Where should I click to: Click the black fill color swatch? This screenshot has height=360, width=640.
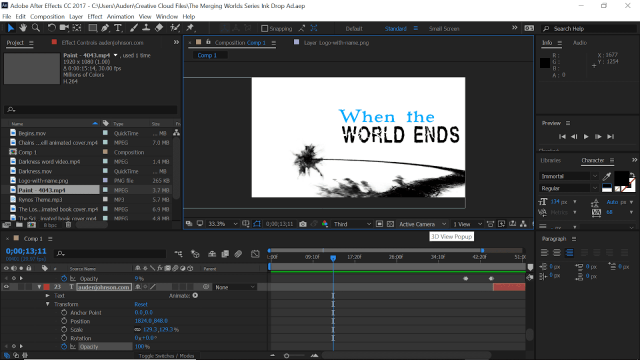[x=621, y=178]
